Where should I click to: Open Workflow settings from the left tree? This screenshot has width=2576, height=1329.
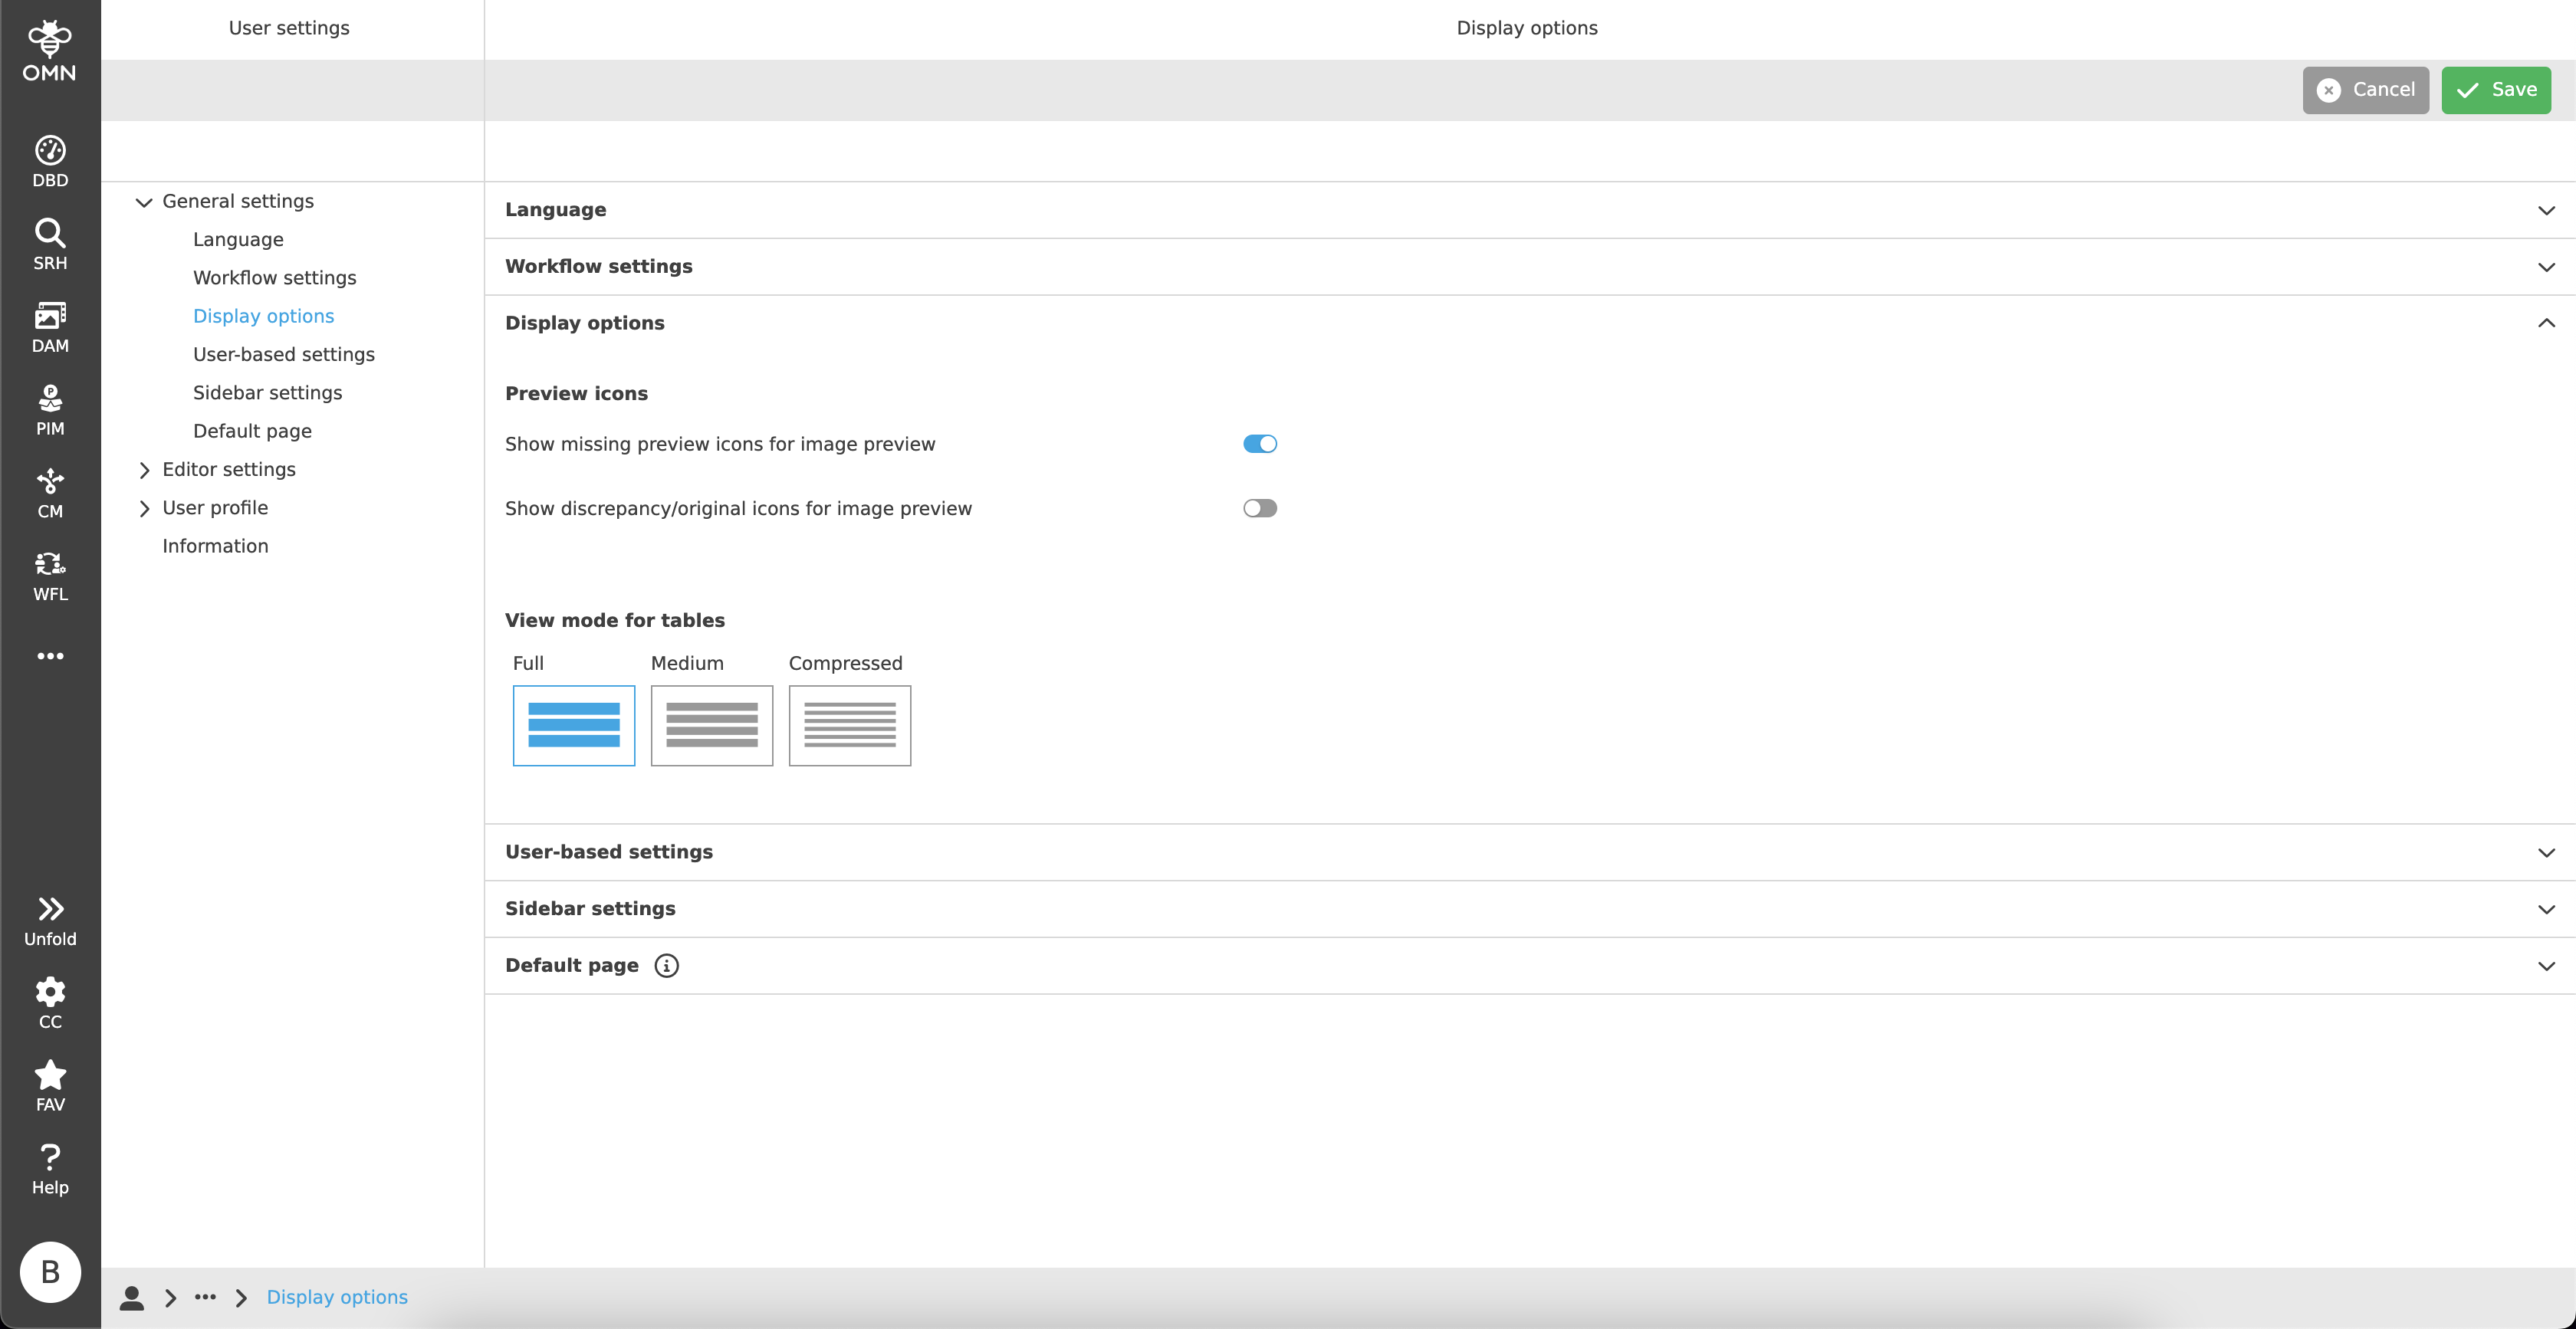tap(274, 277)
